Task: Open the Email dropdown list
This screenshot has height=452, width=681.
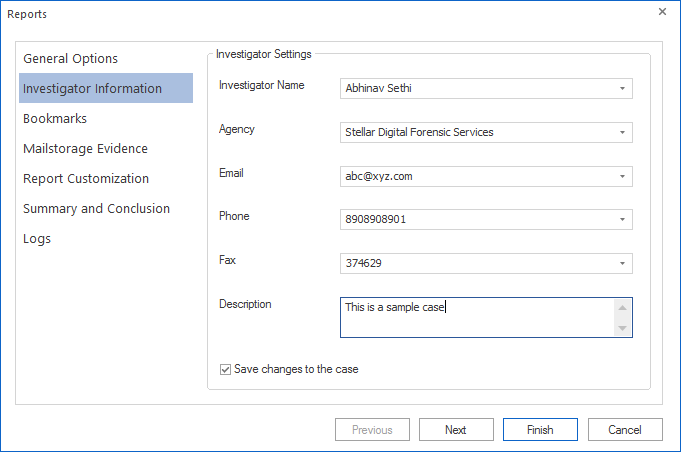Action: (x=623, y=176)
